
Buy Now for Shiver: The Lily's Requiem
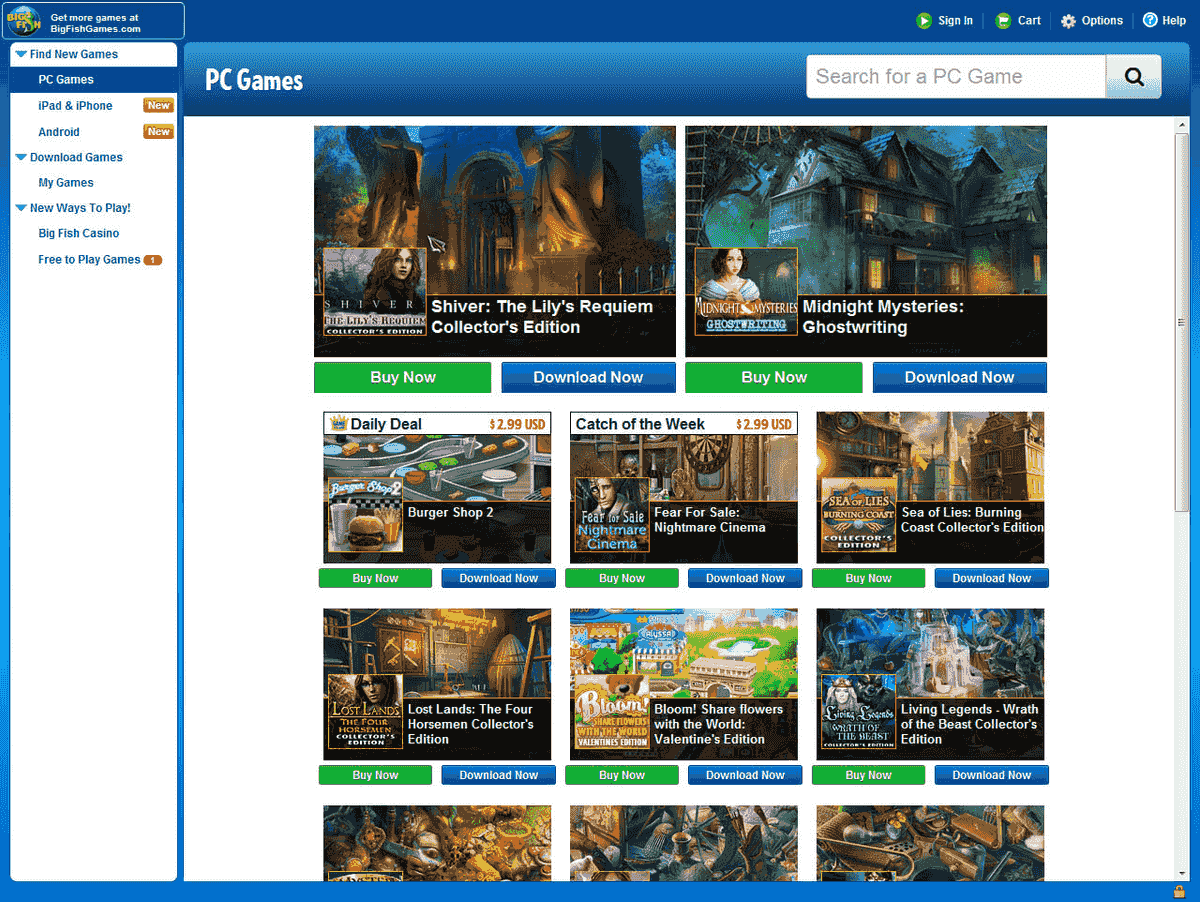[402, 377]
